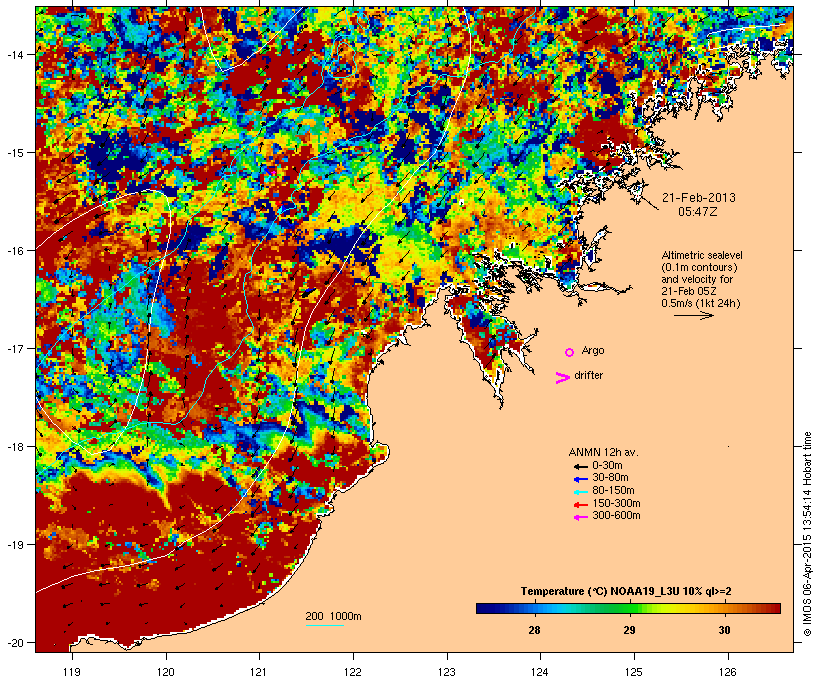Click longitude axis label 119
The image size is (820, 680).
72,672
